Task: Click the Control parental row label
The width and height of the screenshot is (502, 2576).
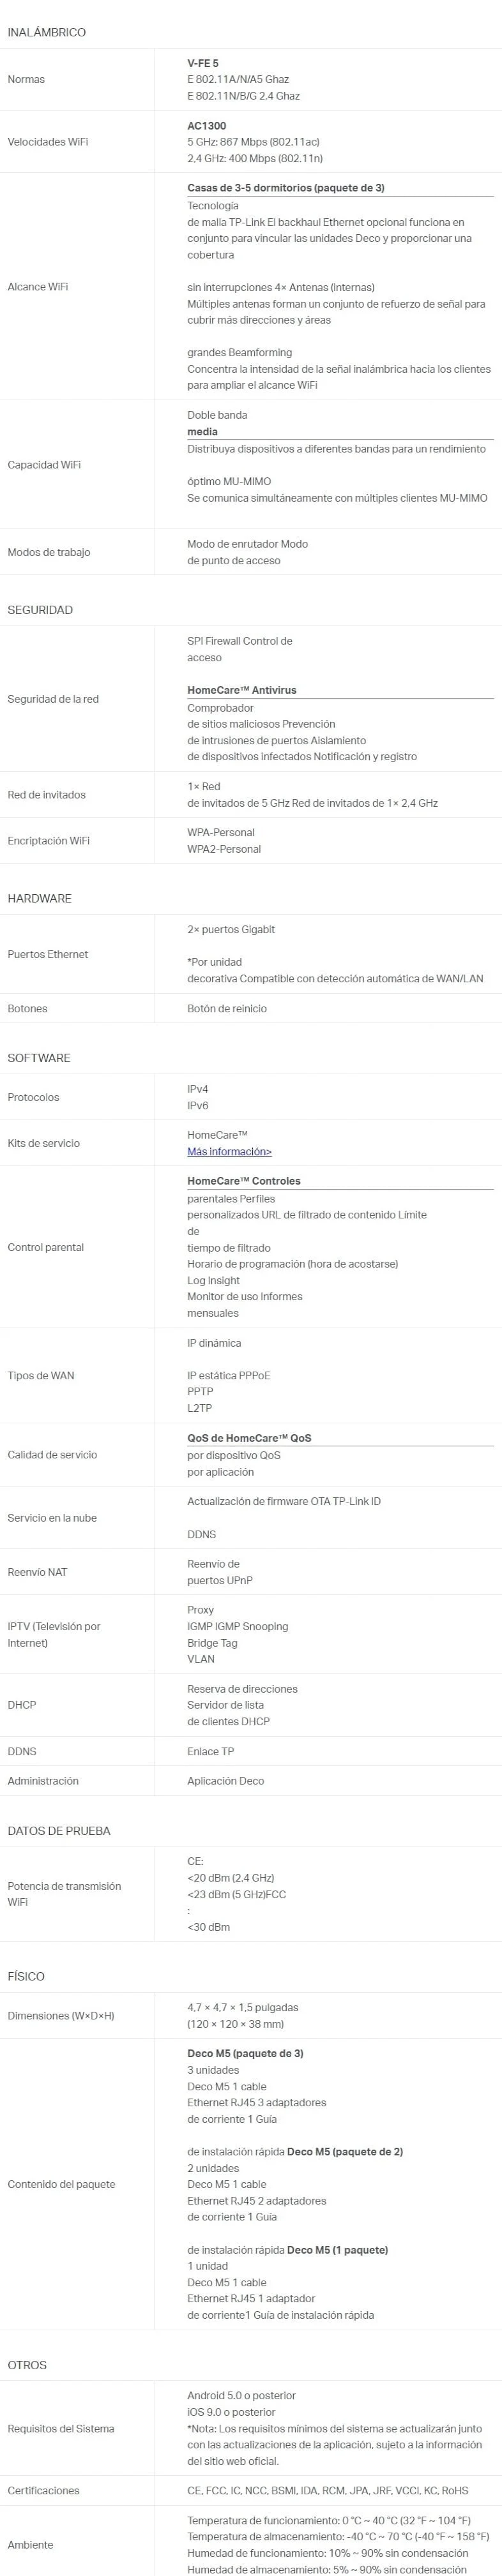Action: (x=46, y=1247)
